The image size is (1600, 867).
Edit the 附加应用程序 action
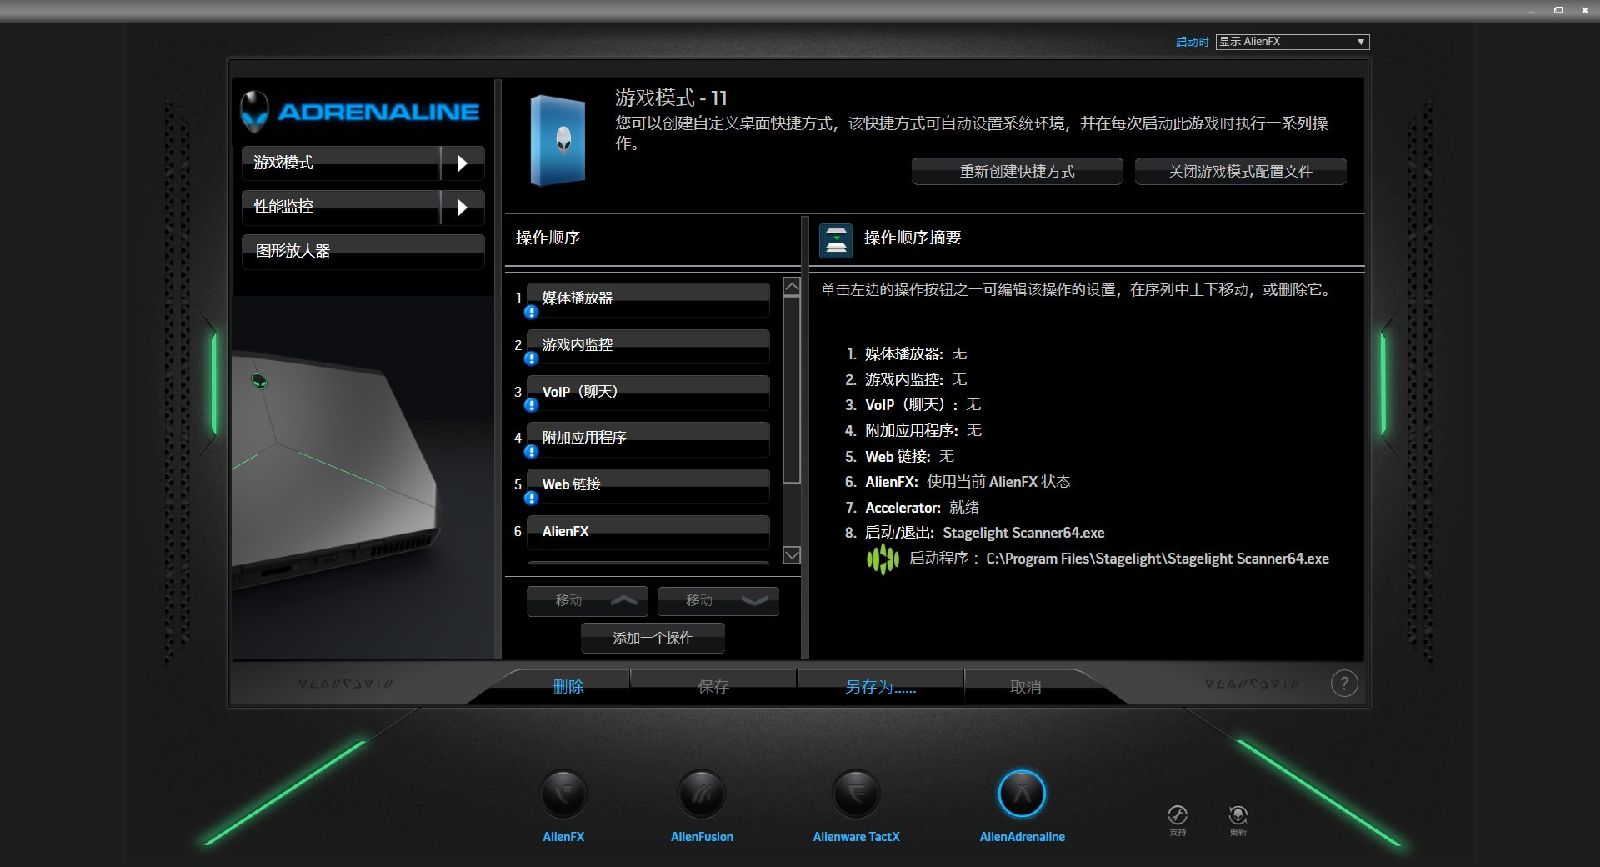(648, 438)
